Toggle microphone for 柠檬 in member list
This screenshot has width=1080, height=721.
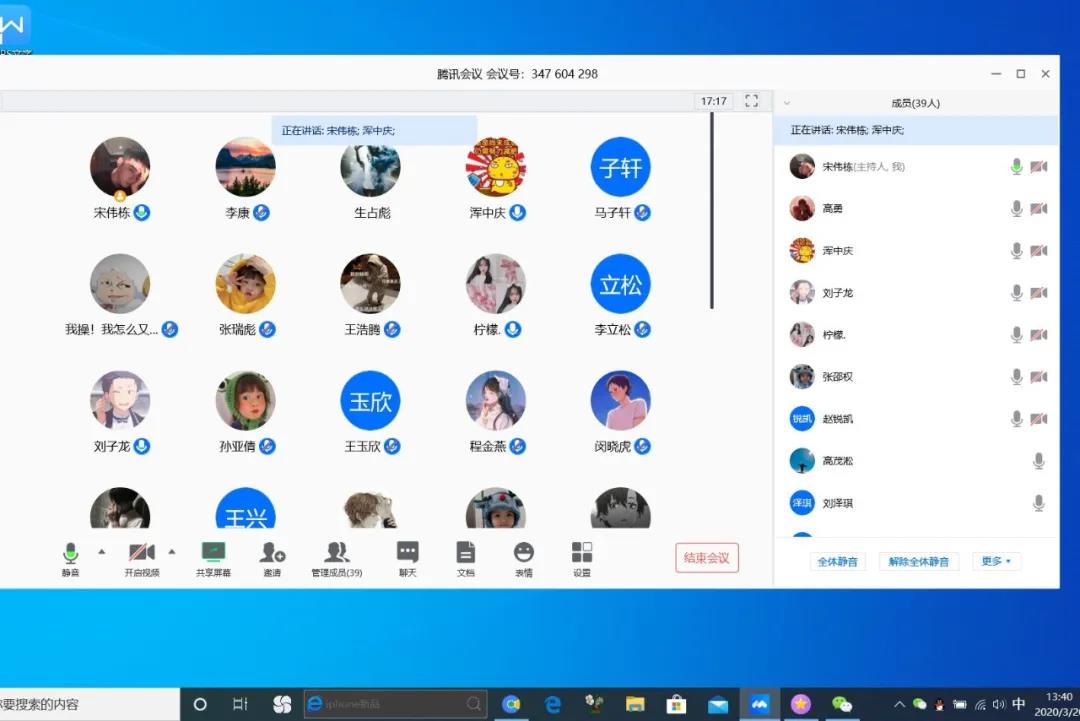point(1016,335)
